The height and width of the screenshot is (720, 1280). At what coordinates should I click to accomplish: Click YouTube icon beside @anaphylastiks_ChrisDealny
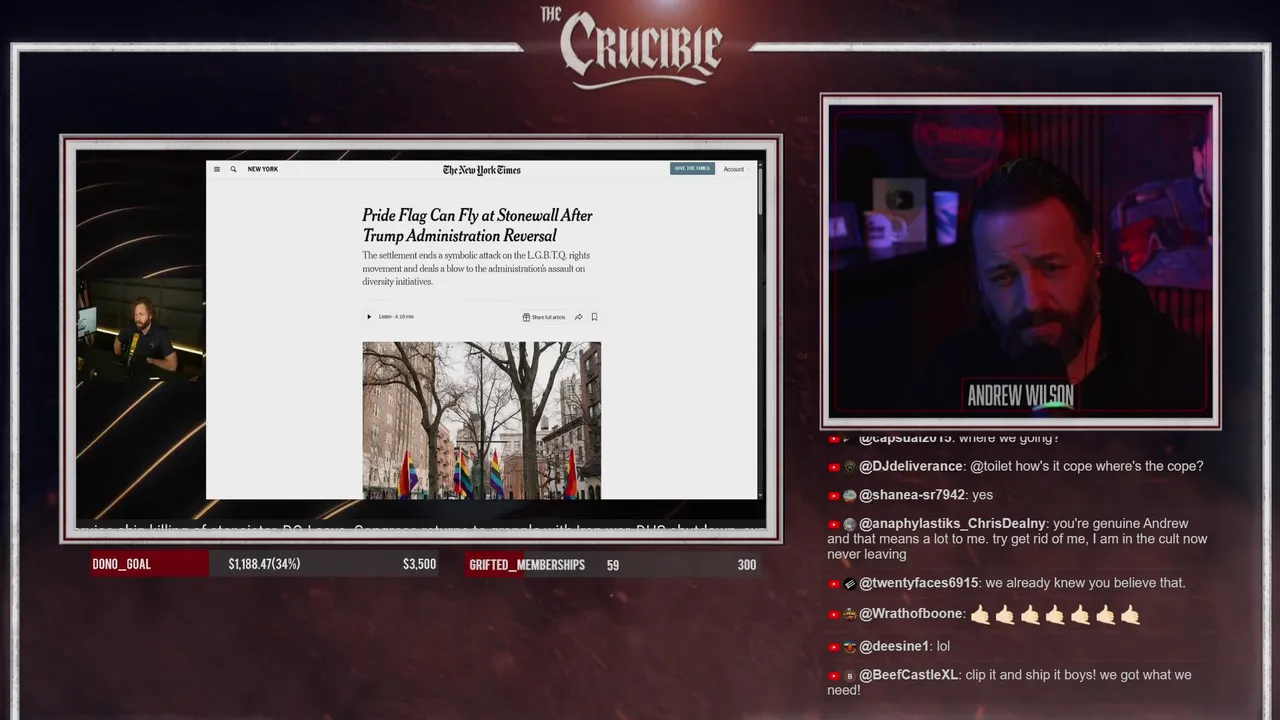tap(834, 525)
